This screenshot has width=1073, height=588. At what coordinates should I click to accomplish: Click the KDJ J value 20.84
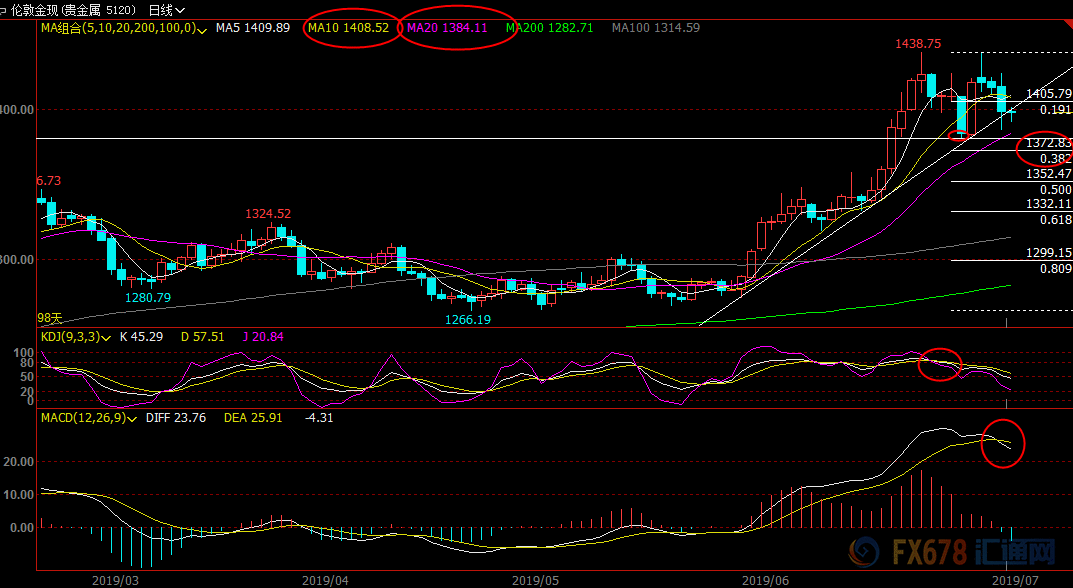pos(263,337)
